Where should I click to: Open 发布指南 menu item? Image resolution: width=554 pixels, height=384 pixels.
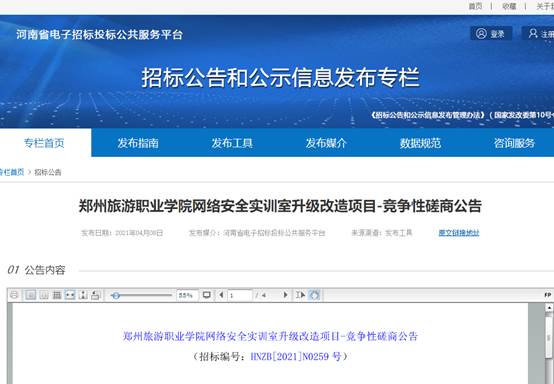click(x=138, y=143)
